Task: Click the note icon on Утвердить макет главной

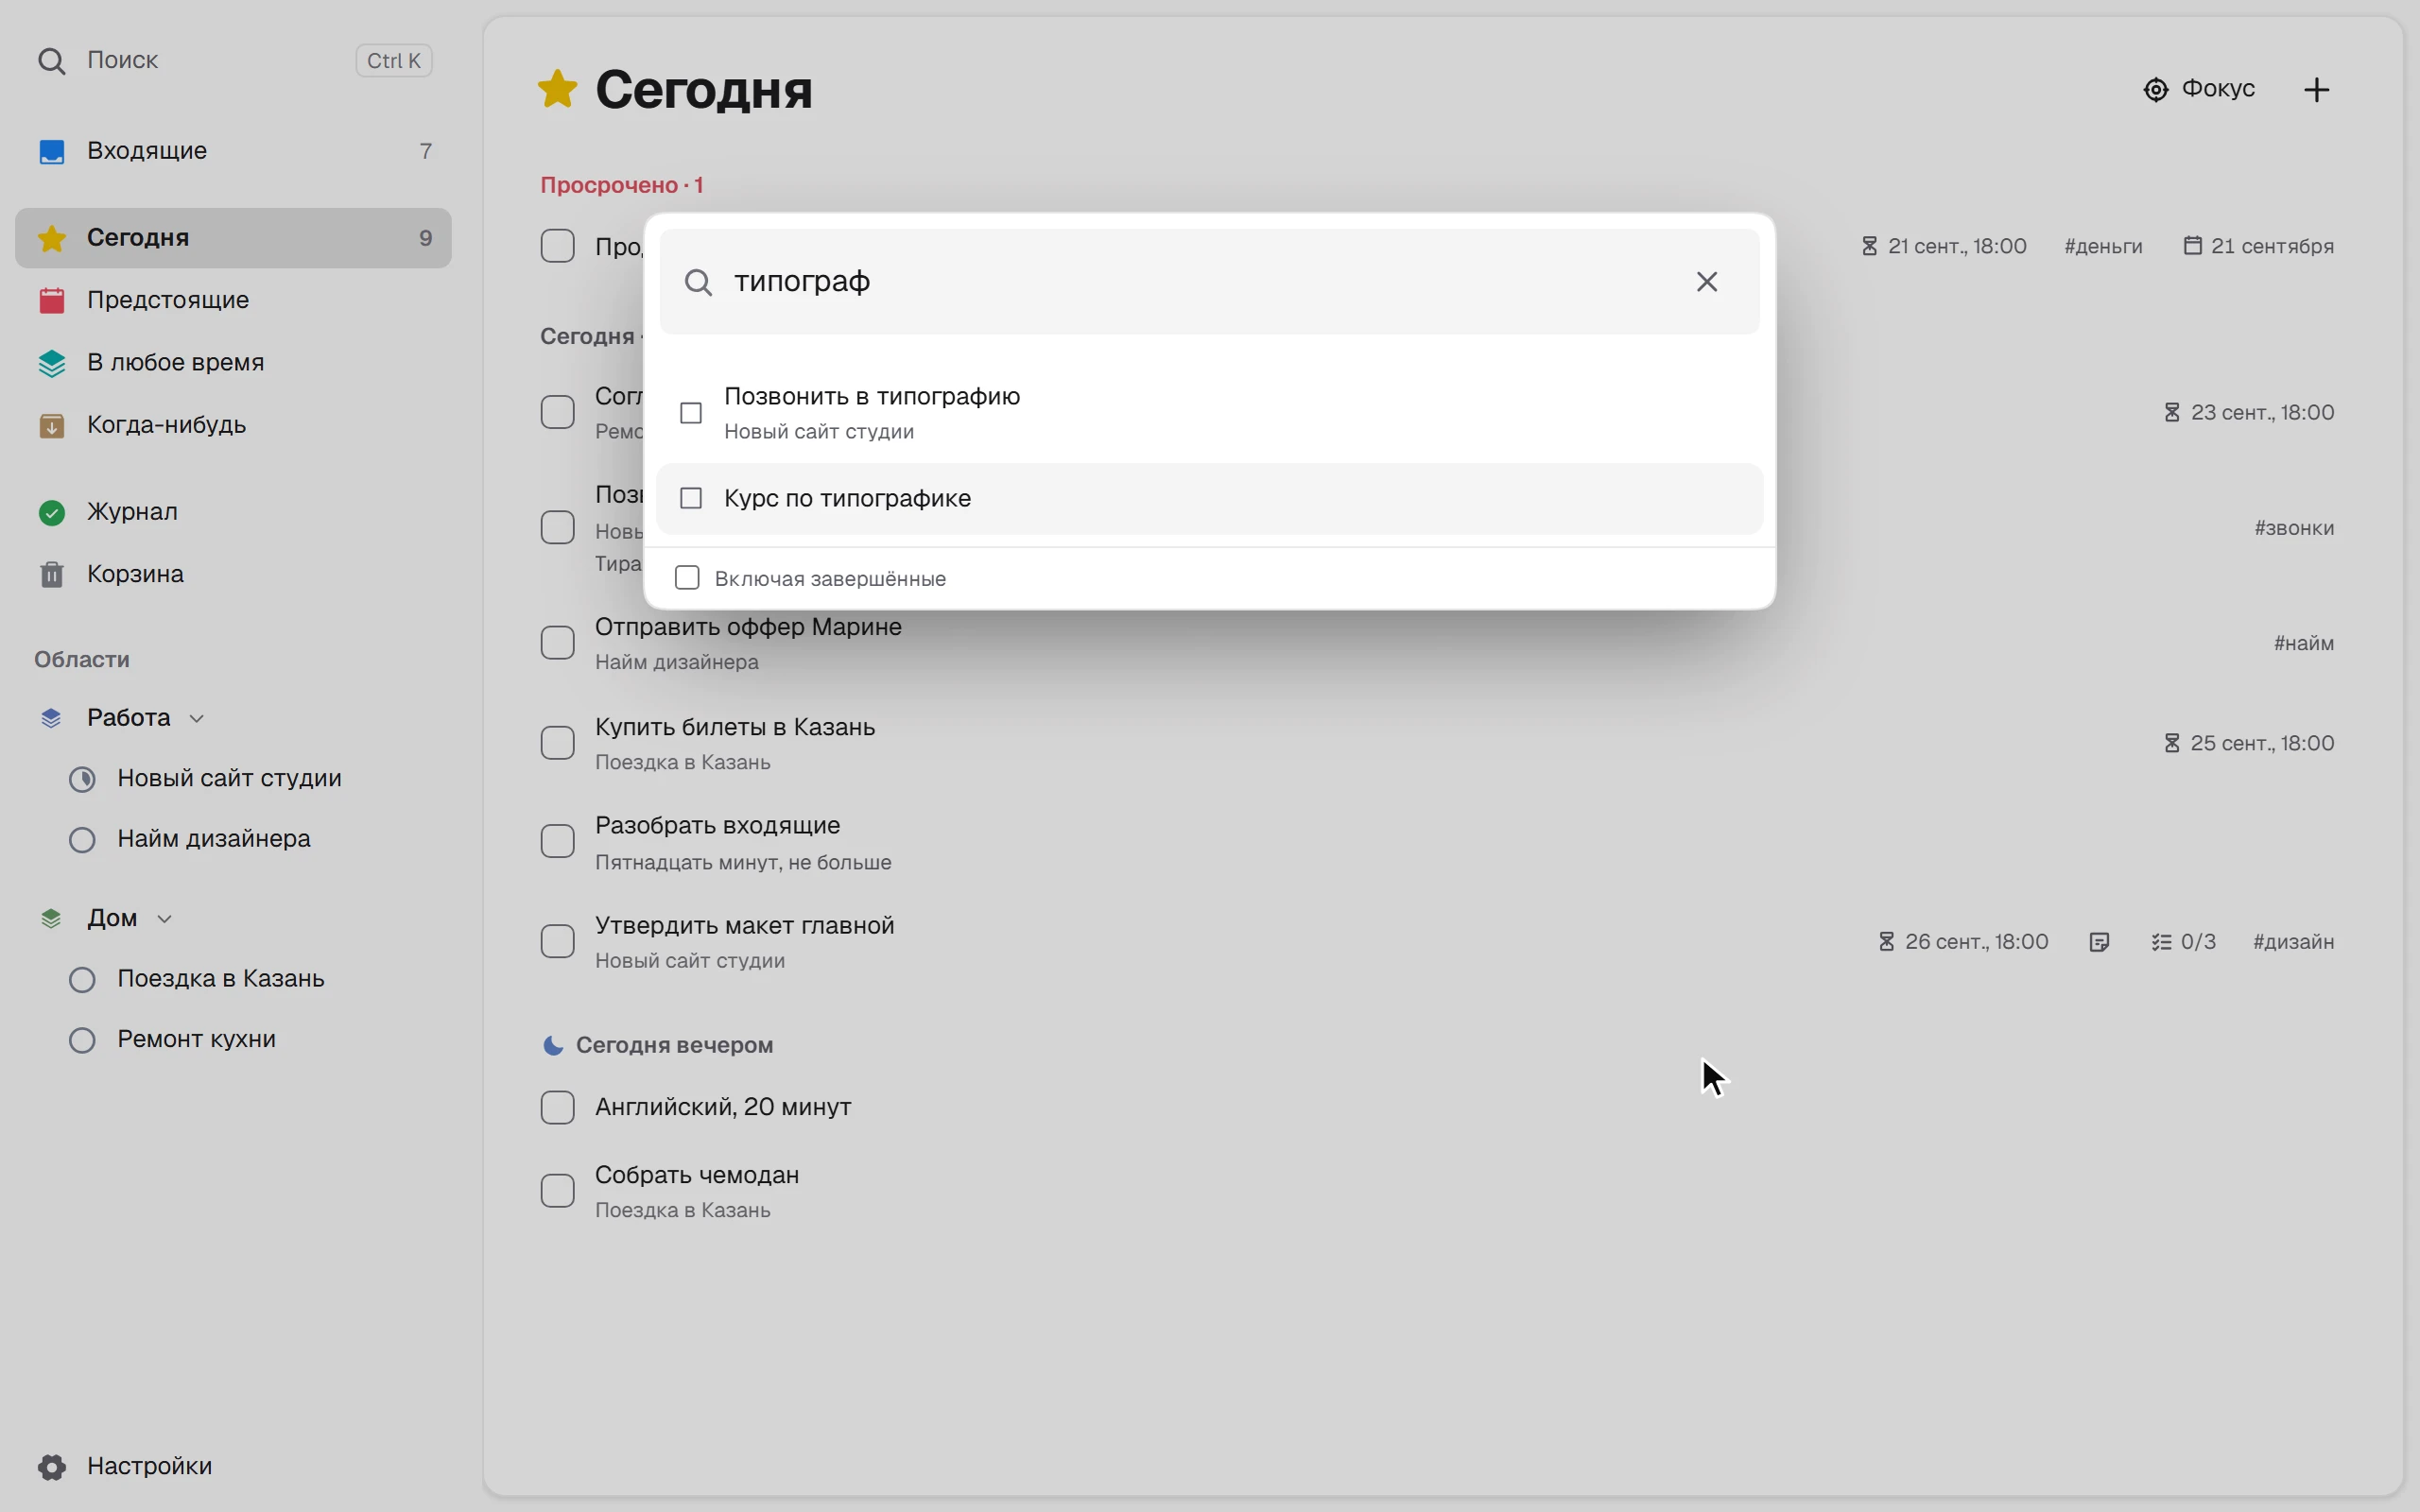Action: [x=2100, y=942]
